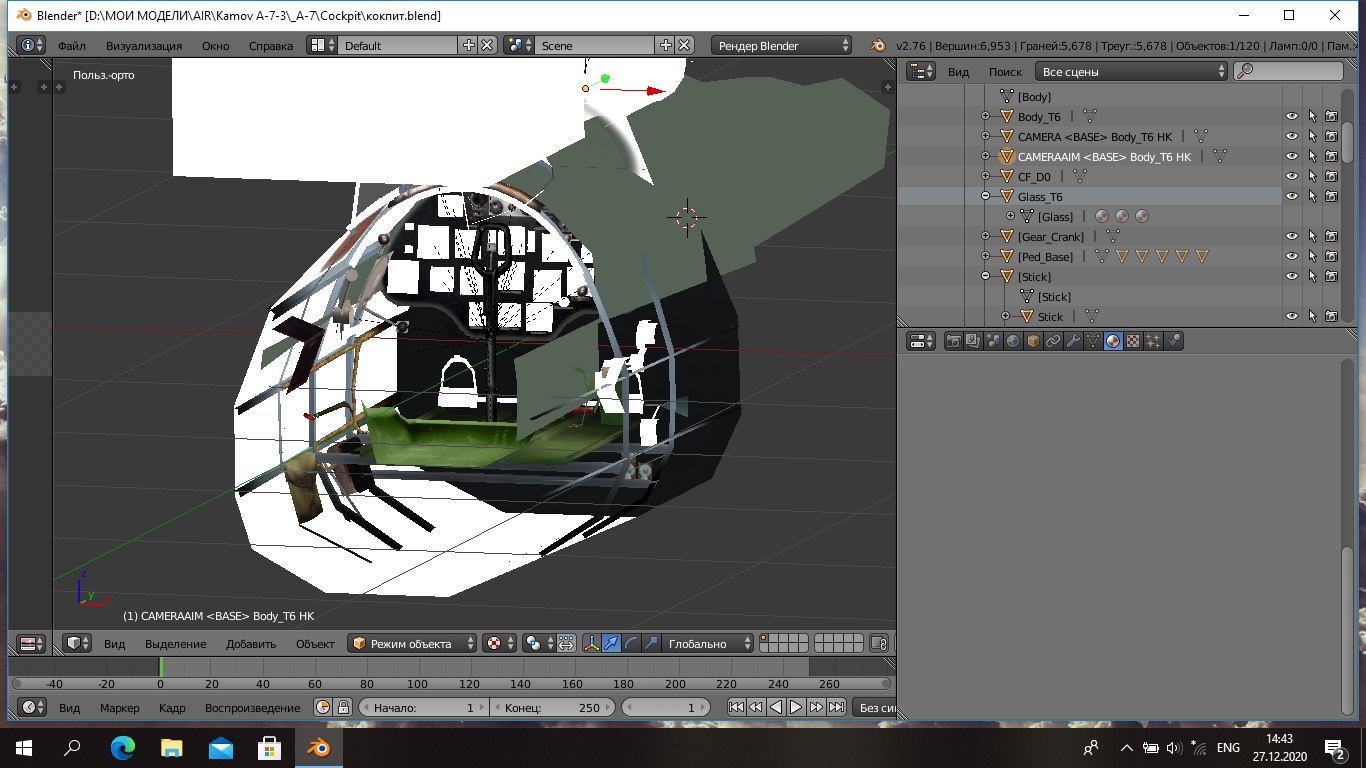Image resolution: width=1366 pixels, height=768 pixels.
Task: Open the Texture properties checker icon
Action: (x=1133, y=341)
